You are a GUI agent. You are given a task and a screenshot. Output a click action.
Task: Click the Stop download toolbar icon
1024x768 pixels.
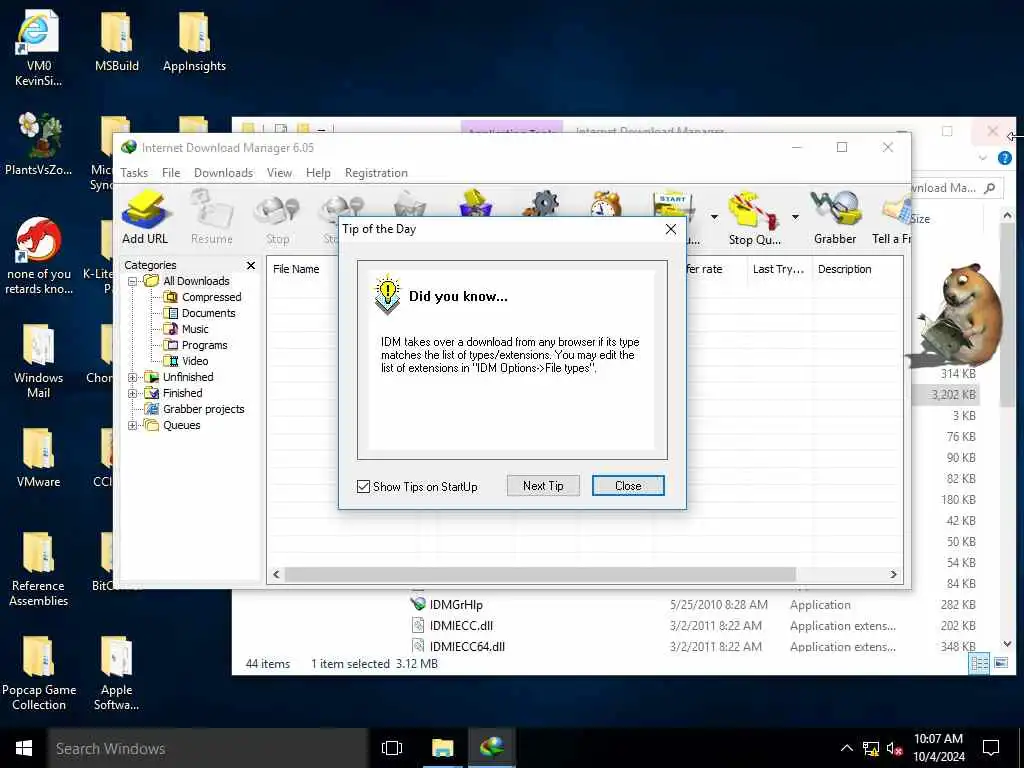[x=278, y=217]
